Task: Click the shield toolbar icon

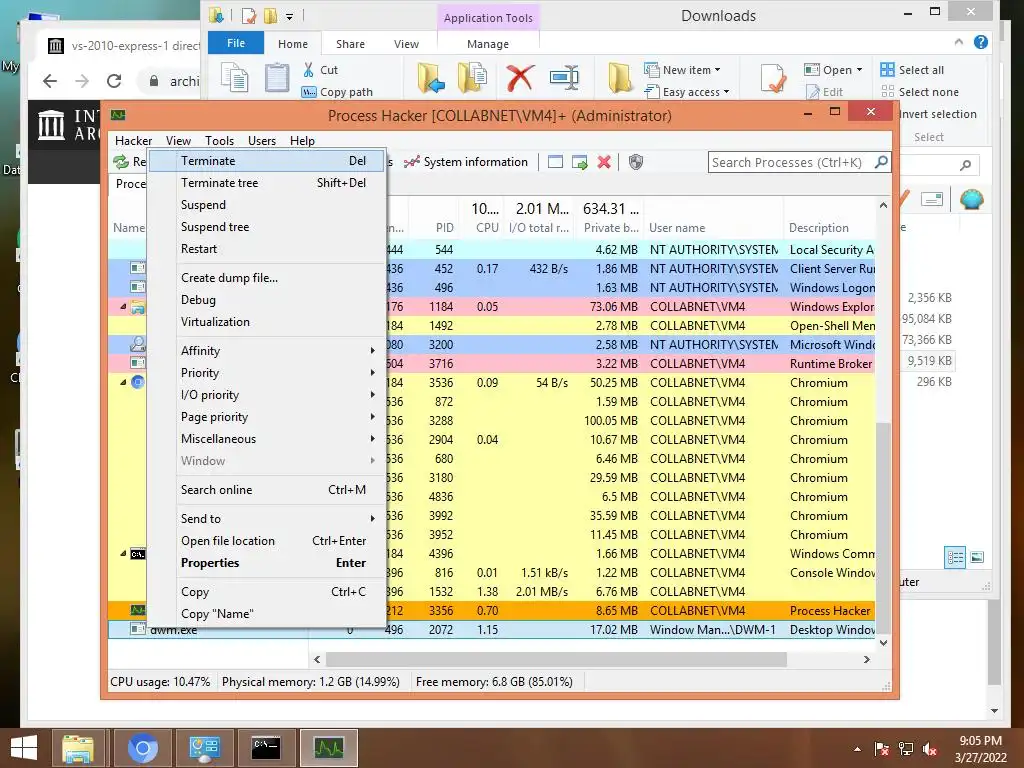Action: click(x=636, y=162)
